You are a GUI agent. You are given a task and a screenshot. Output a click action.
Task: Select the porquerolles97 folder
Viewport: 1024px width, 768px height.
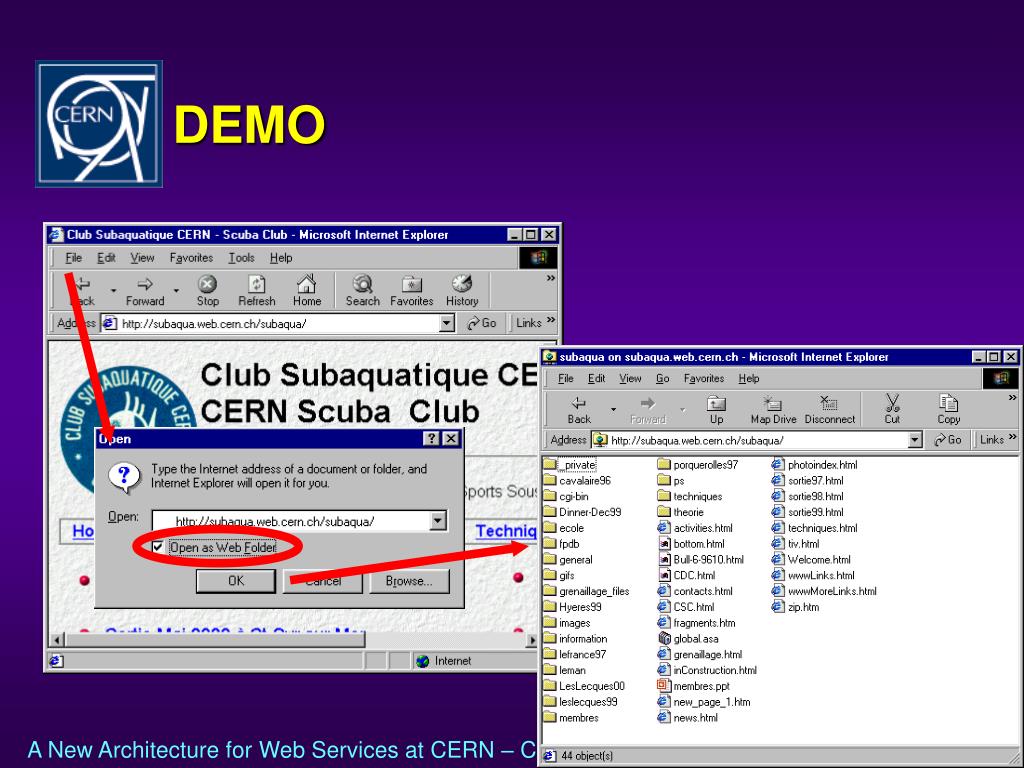pos(697,465)
